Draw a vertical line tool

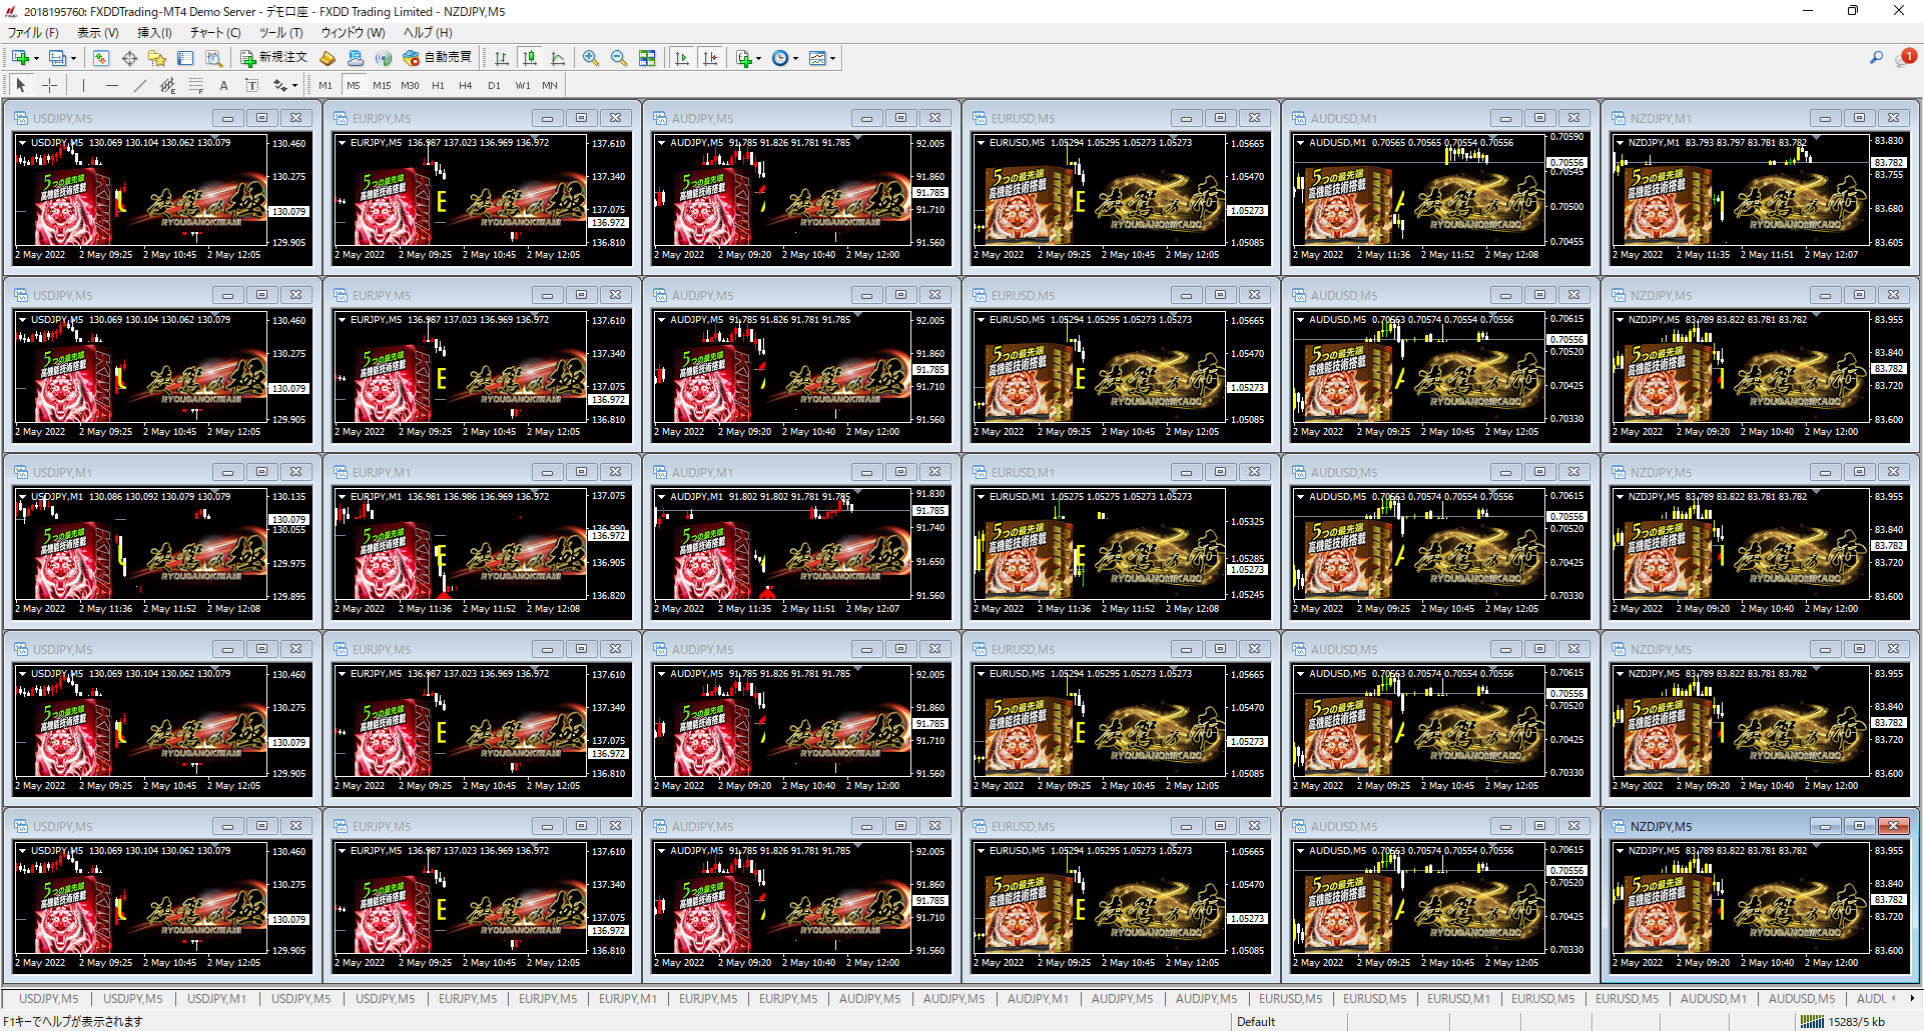(84, 85)
